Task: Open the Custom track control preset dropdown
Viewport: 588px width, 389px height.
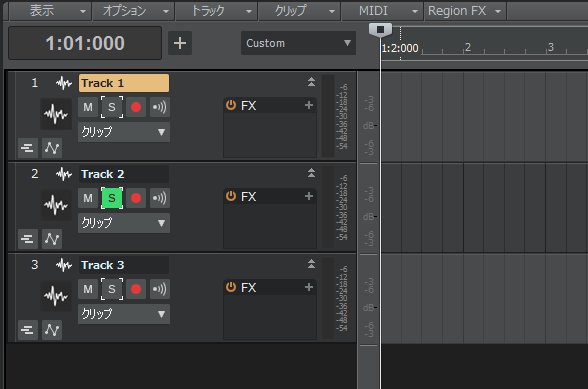Action: click(298, 43)
